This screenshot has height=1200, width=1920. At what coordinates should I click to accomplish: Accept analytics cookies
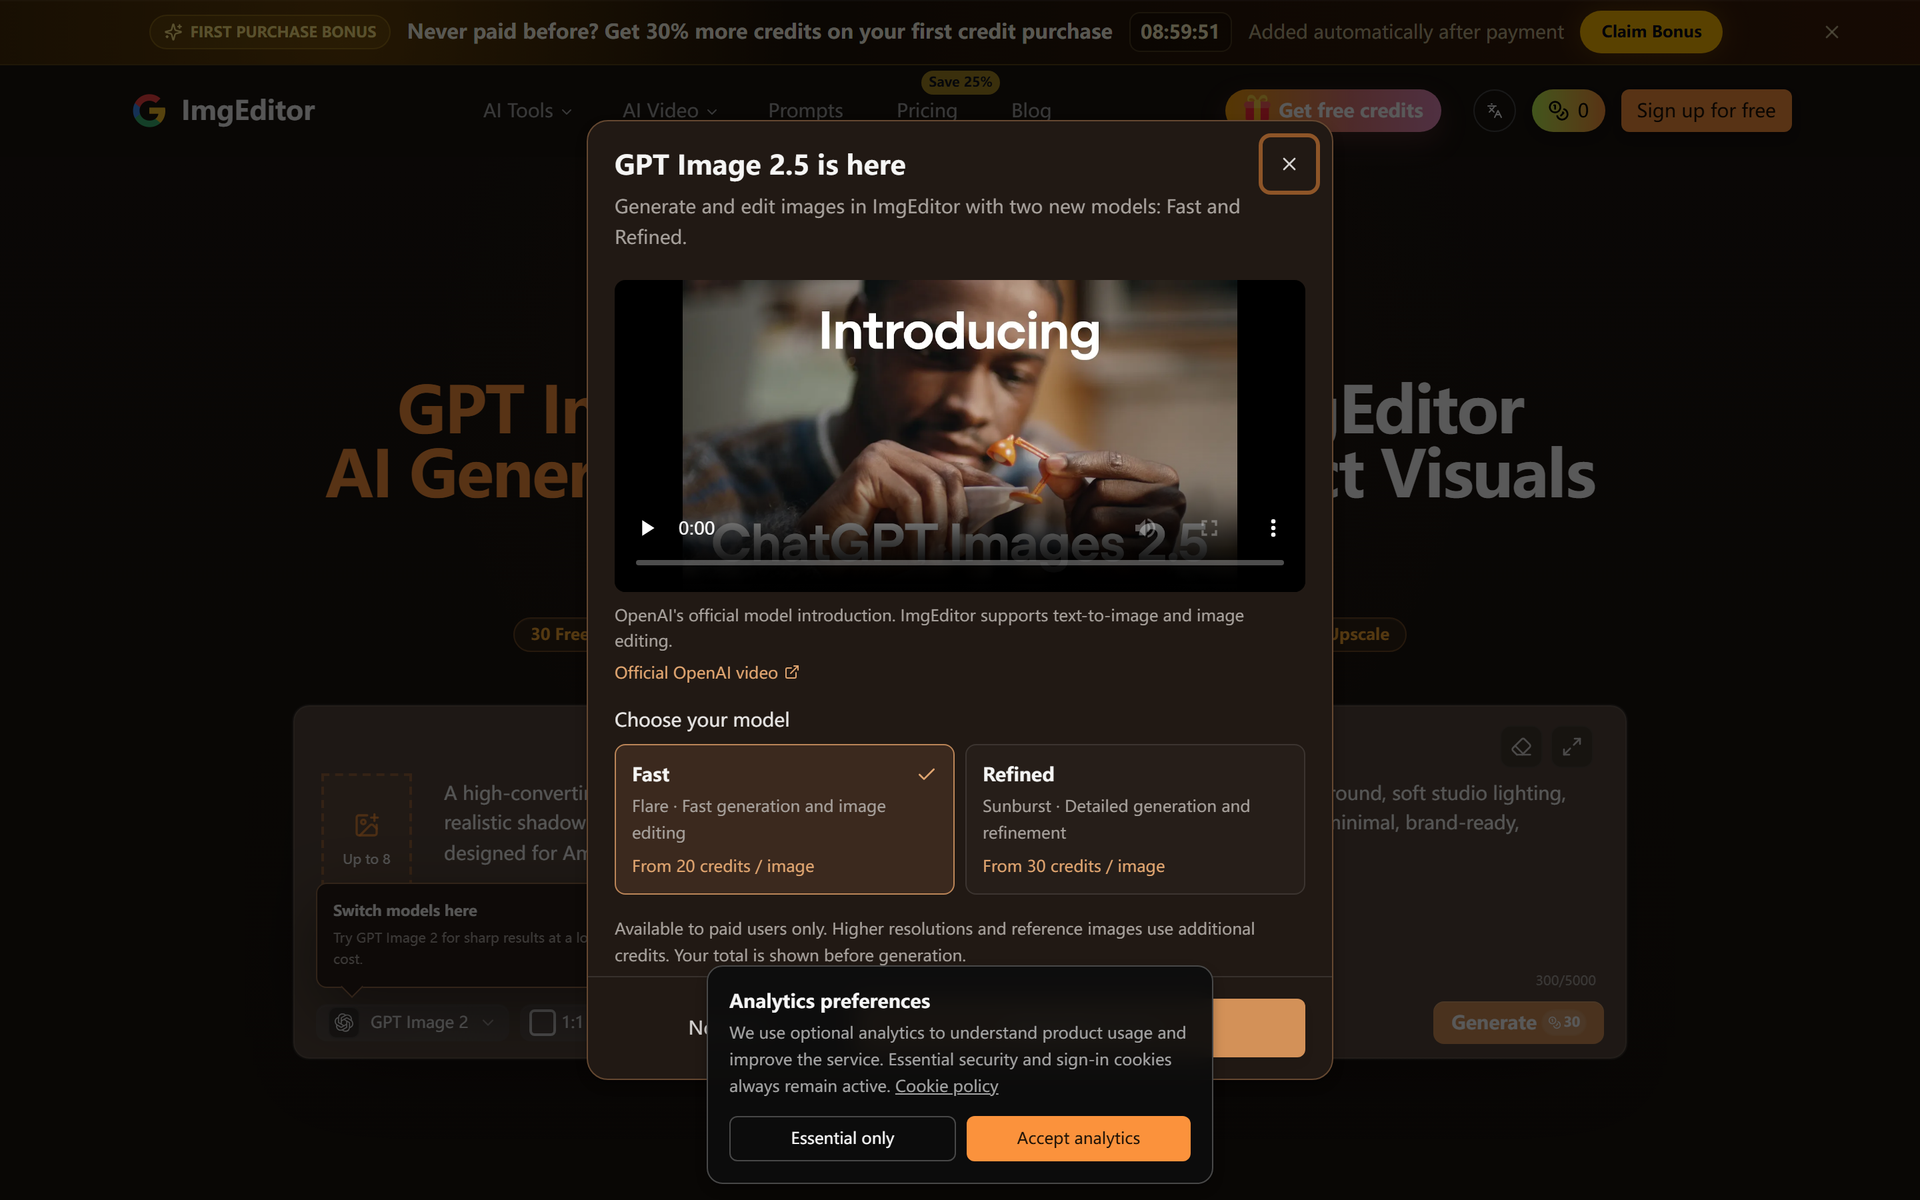[x=1078, y=1138]
